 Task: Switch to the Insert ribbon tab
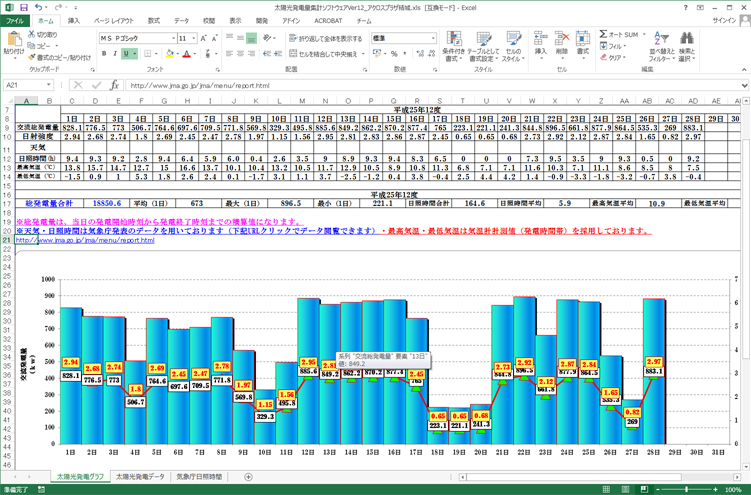pyautogui.click(x=73, y=21)
